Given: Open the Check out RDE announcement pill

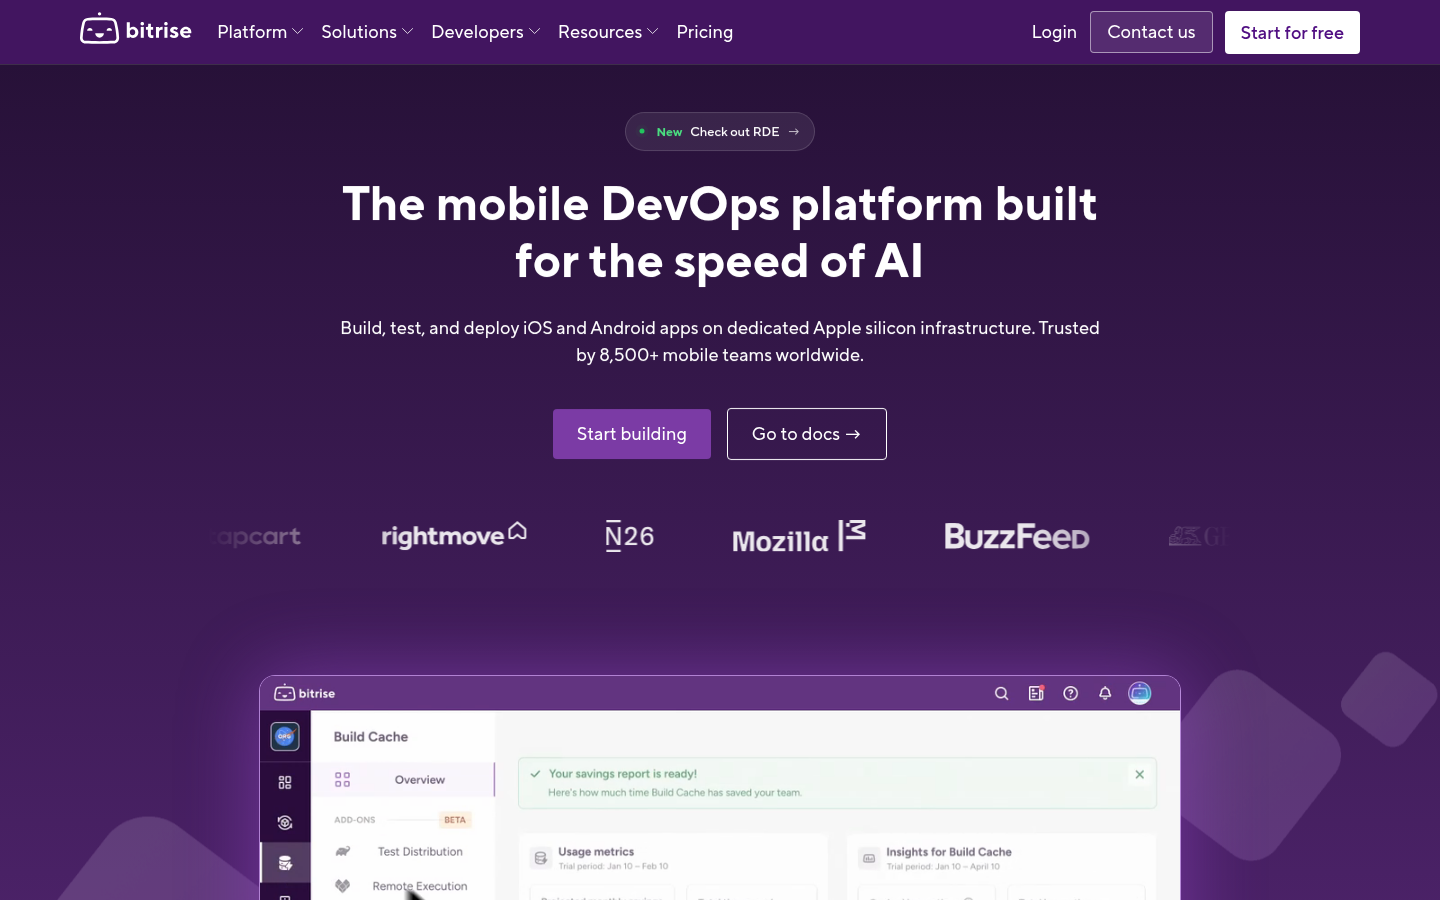Looking at the screenshot, I should [720, 131].
